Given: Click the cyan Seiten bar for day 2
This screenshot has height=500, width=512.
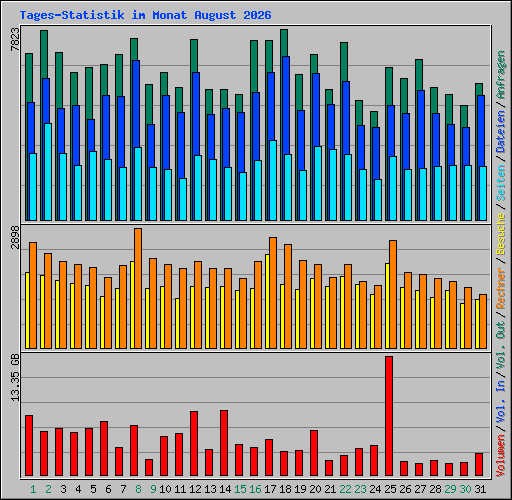Looking at the screenshot, I should (x=48, y=172).
